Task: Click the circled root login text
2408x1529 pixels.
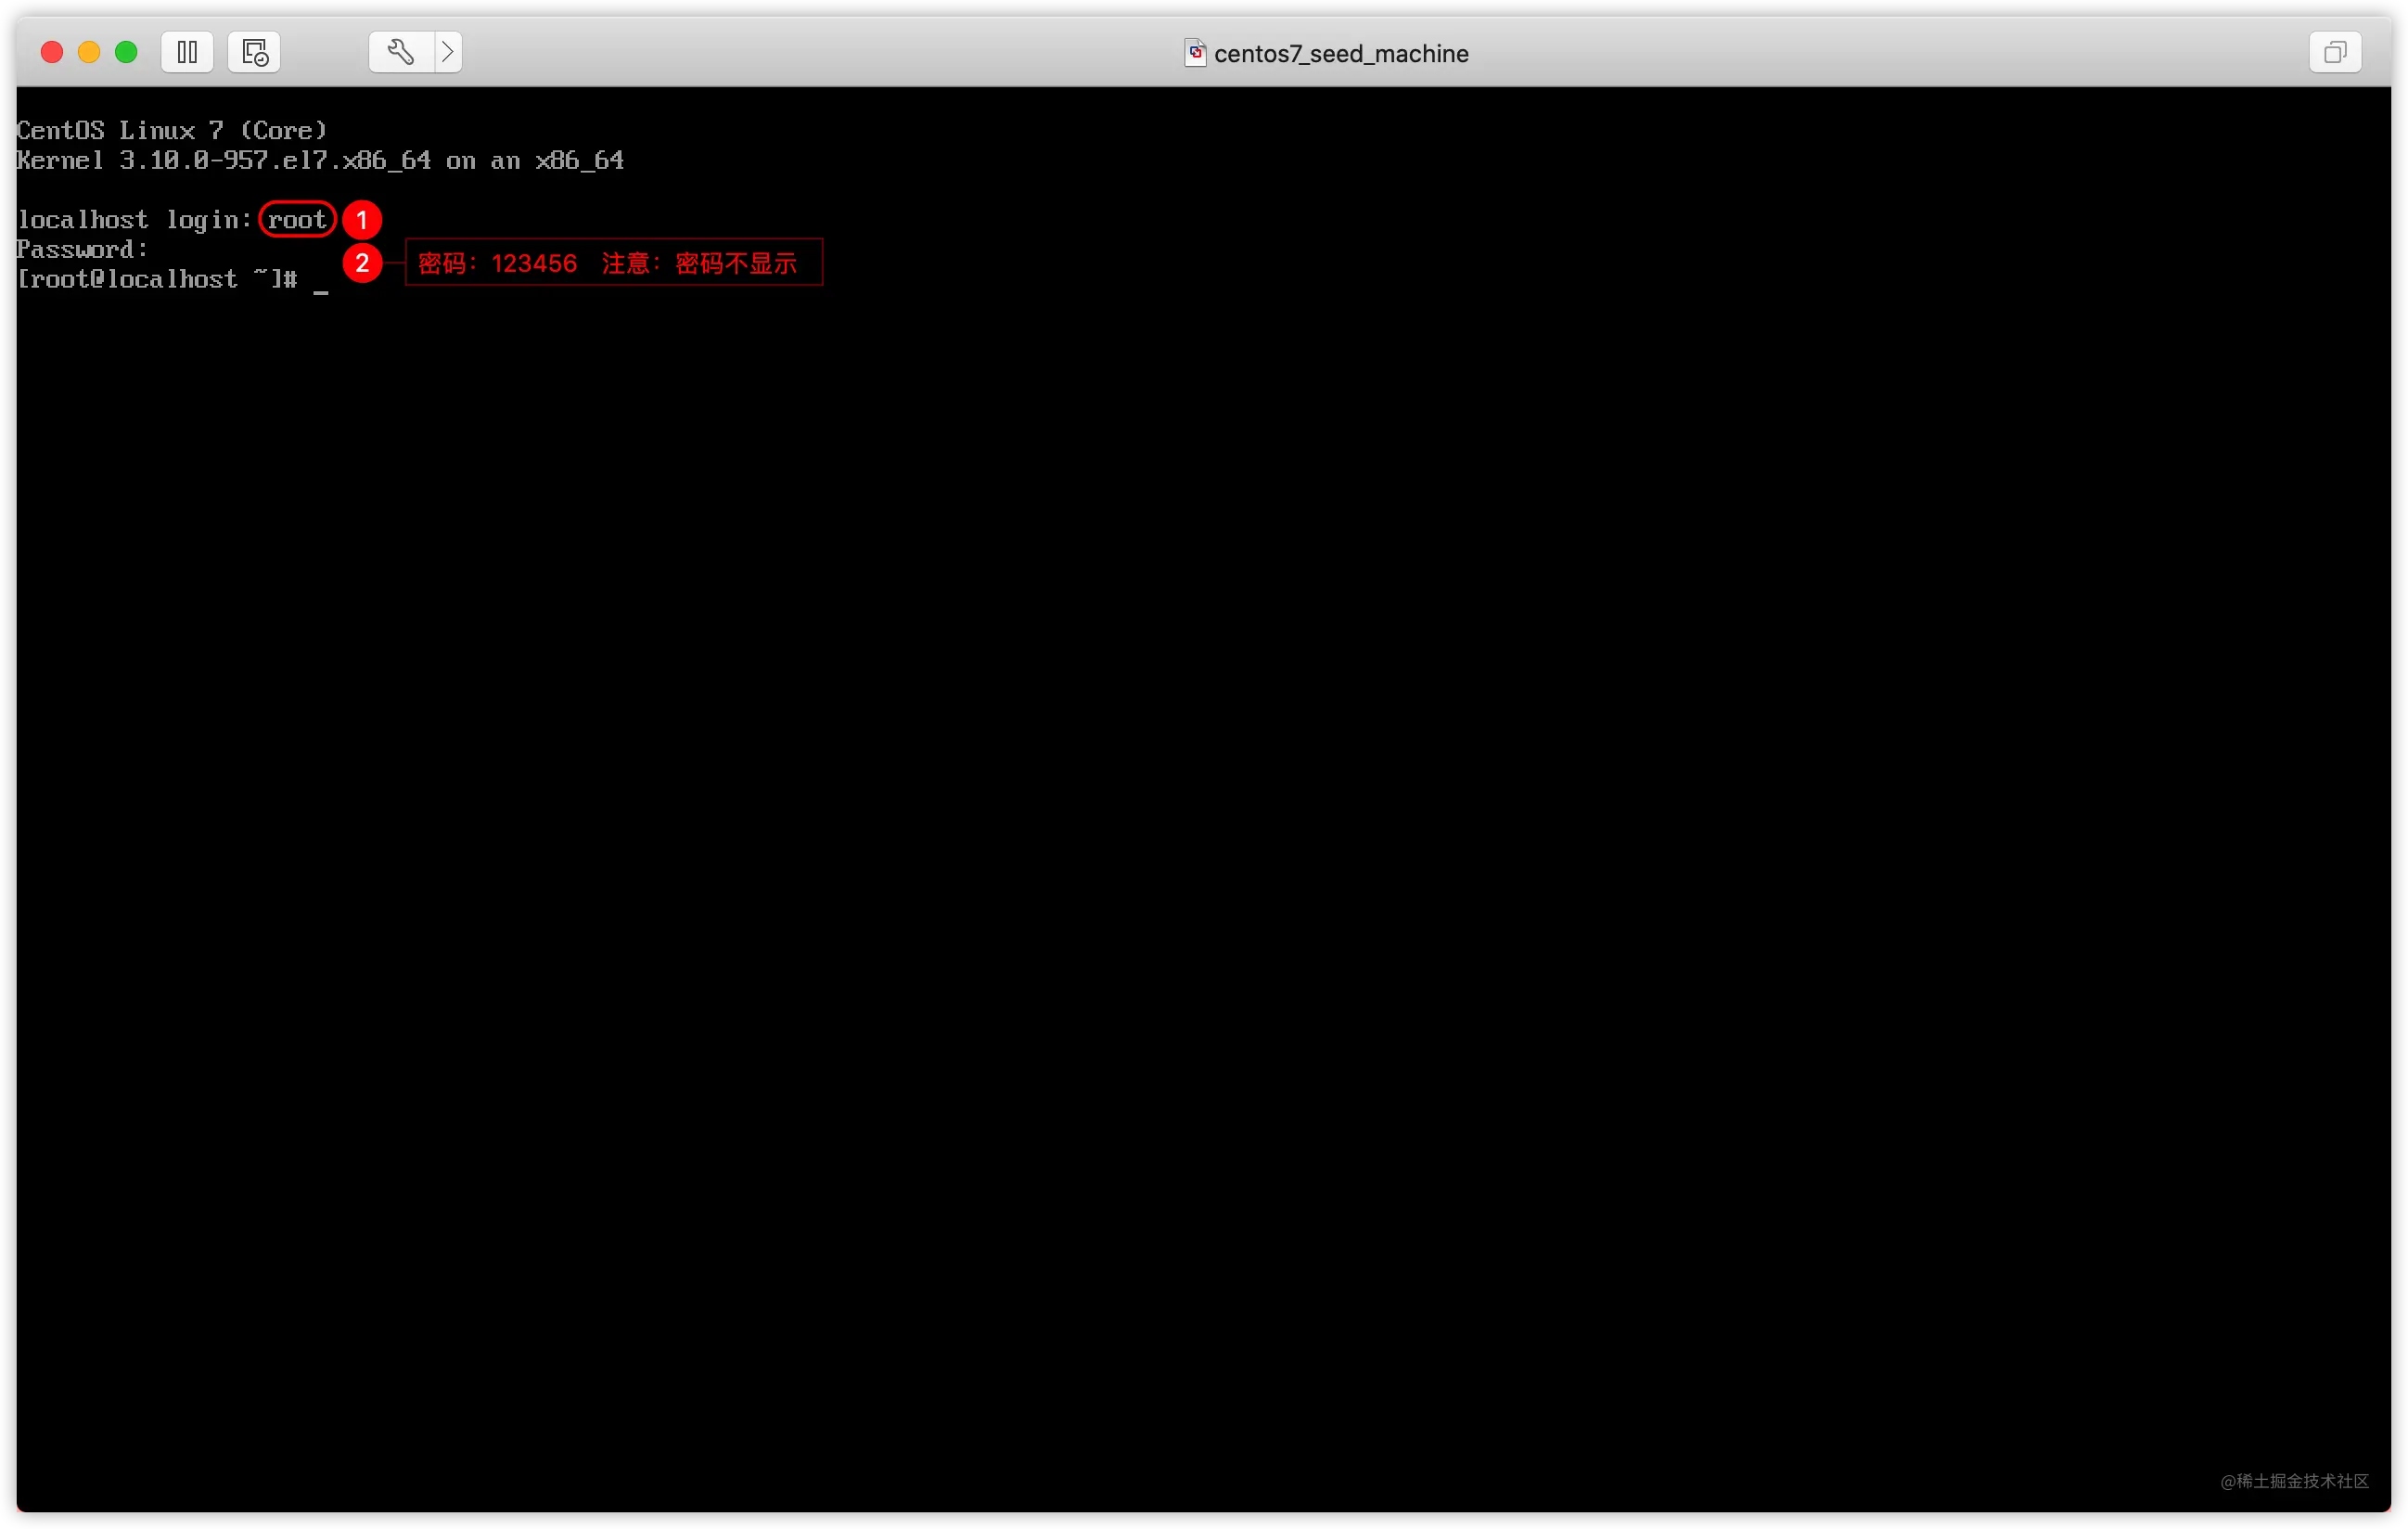Action: [297, 220]
